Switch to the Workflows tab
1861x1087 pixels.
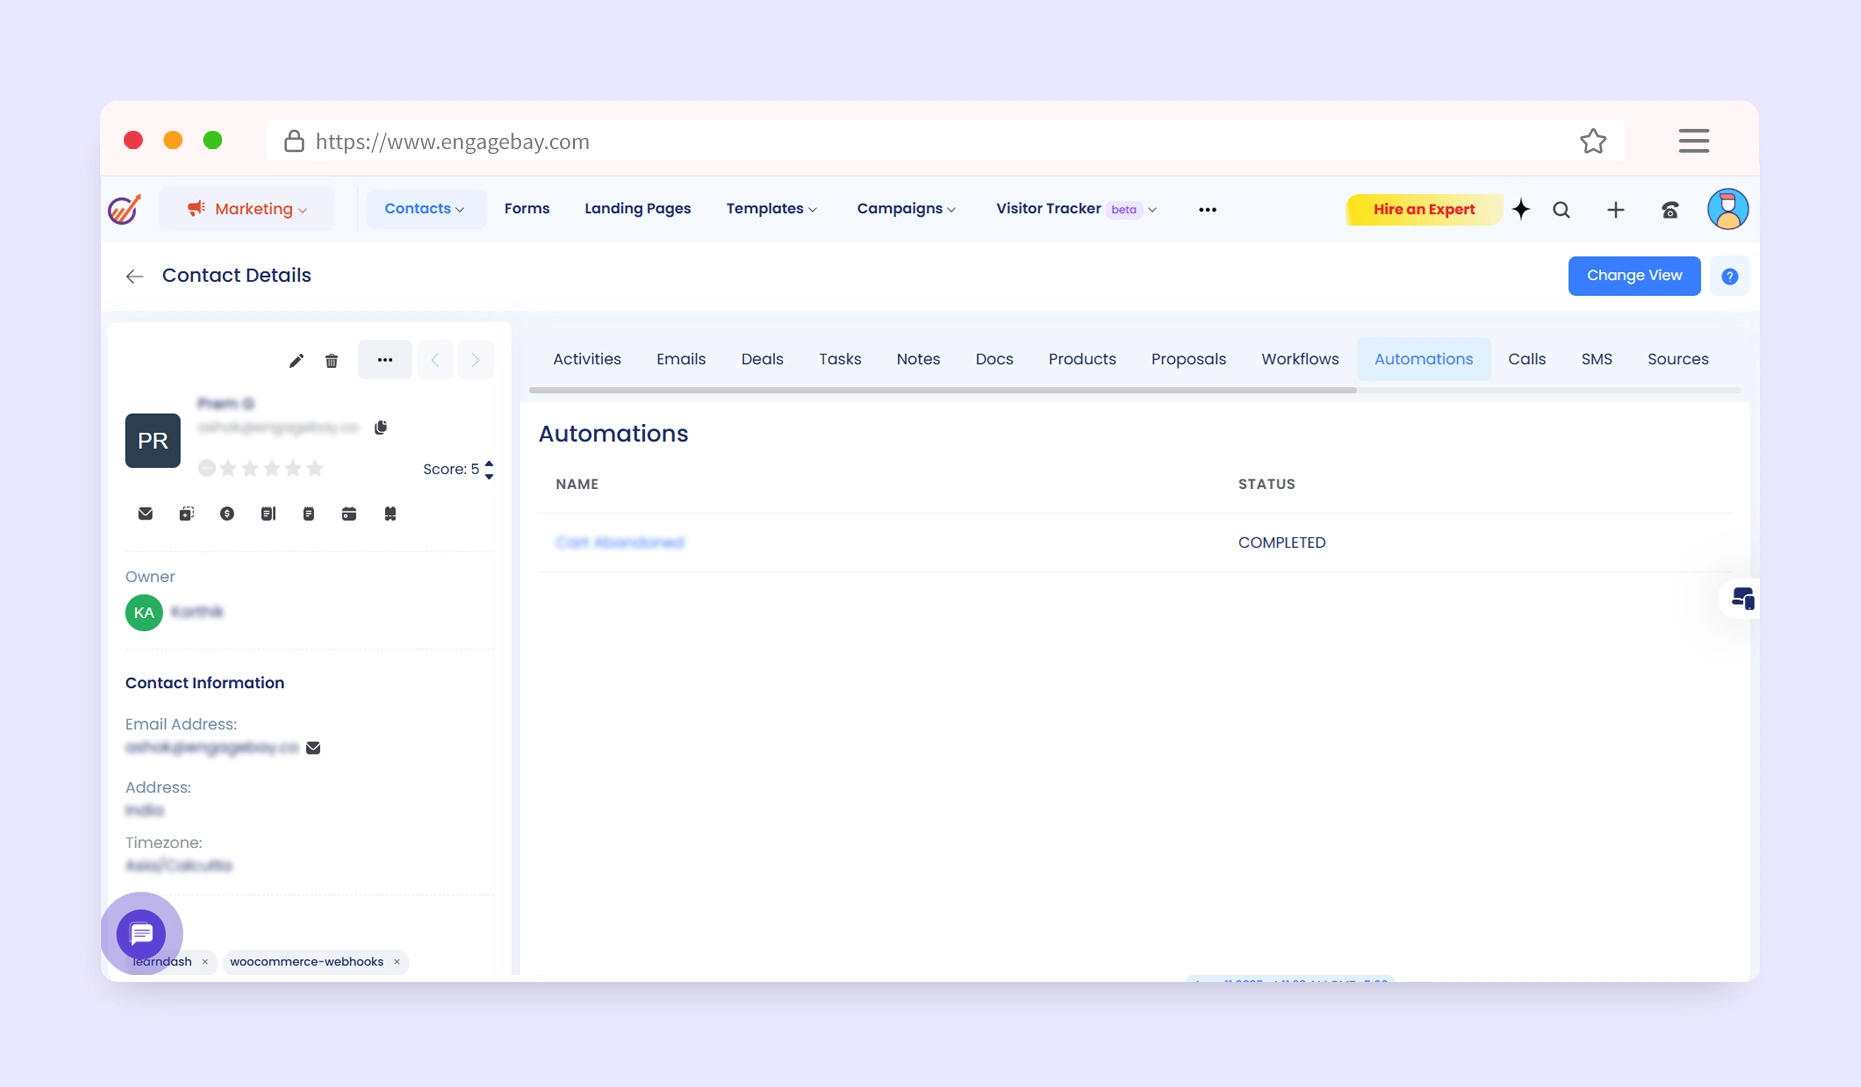click(x=1299, y=359)
